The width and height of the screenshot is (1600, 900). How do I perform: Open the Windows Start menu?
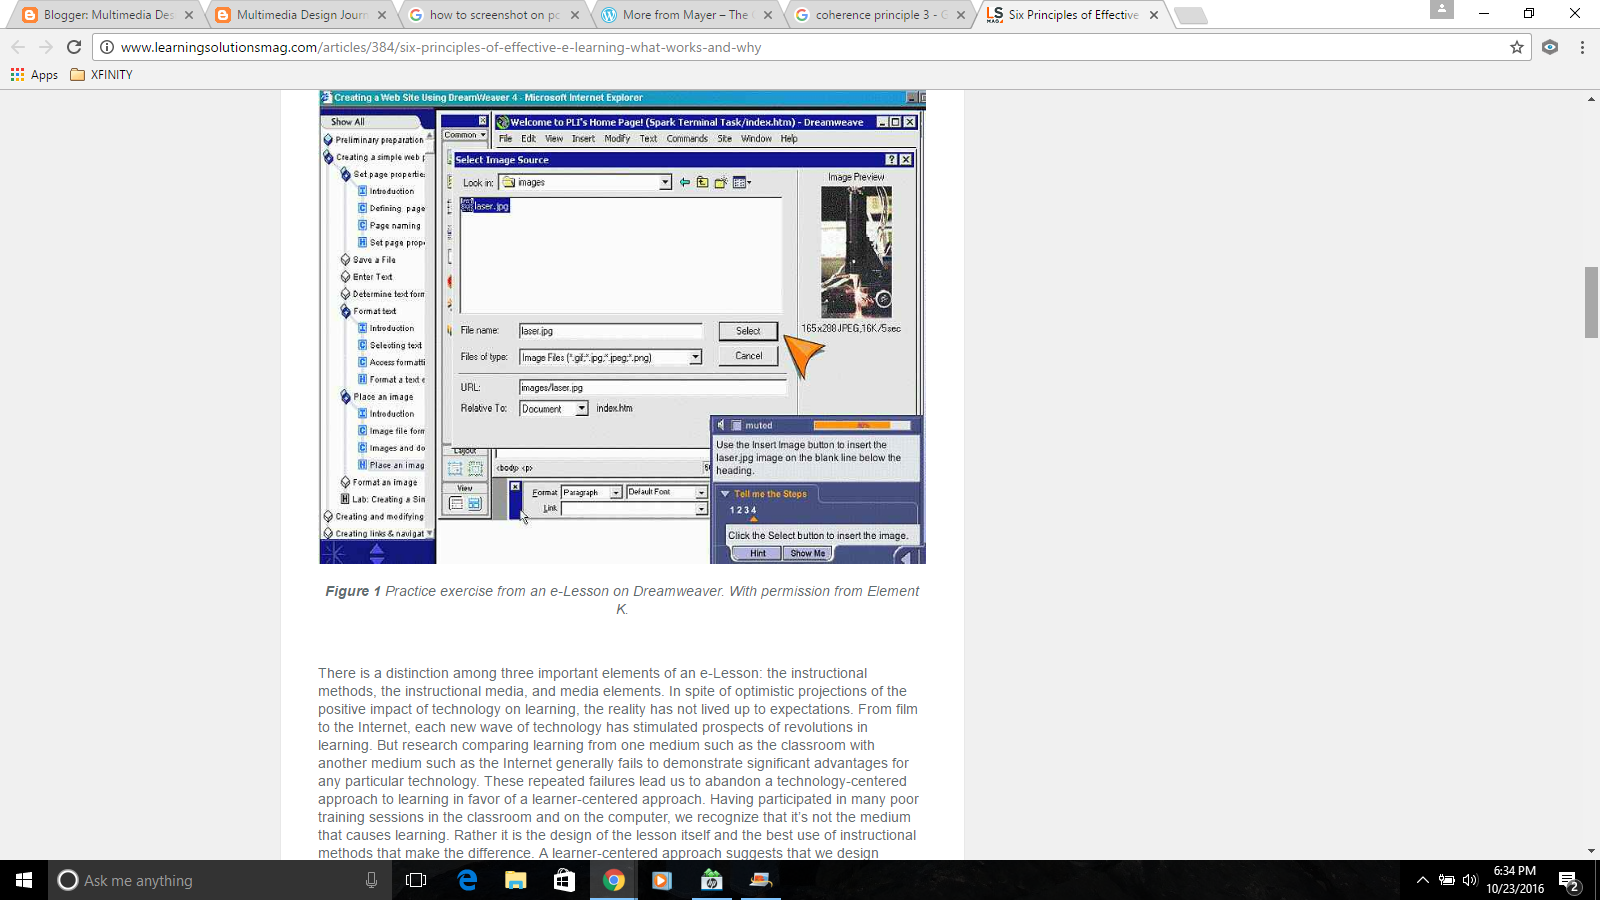[x=24, y=880]
